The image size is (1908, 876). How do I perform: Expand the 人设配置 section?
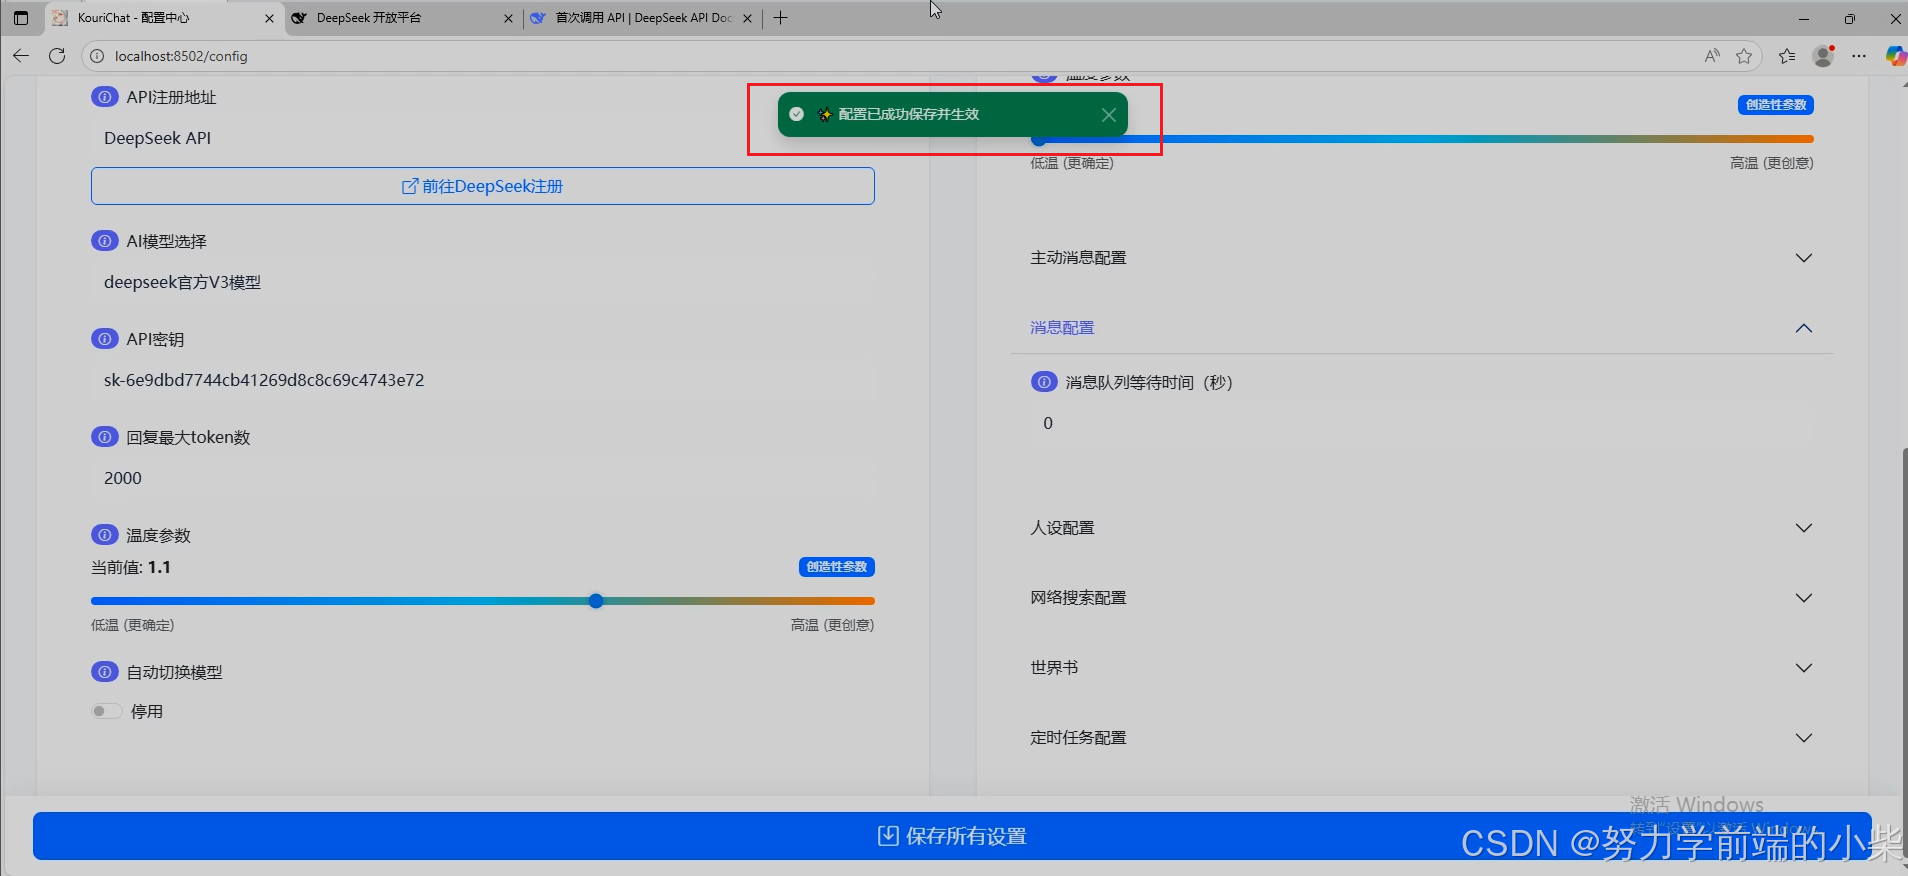(1421, 528)
